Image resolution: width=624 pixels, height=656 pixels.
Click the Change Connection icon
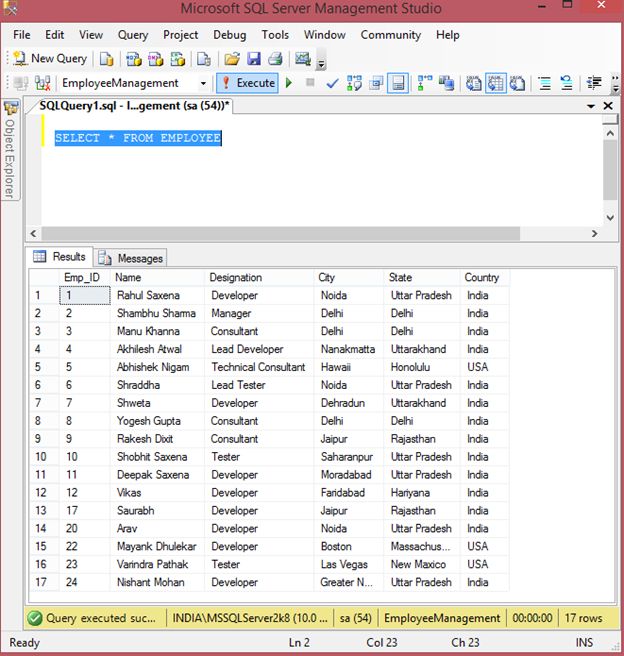pyautogui.click(x=43, y=83)
